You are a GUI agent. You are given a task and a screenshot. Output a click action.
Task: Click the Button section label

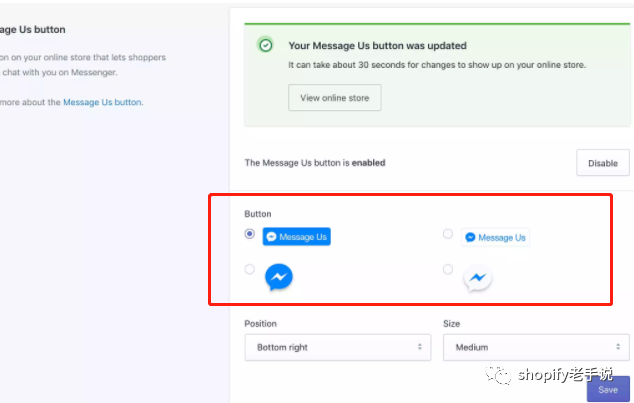(258, 214)
